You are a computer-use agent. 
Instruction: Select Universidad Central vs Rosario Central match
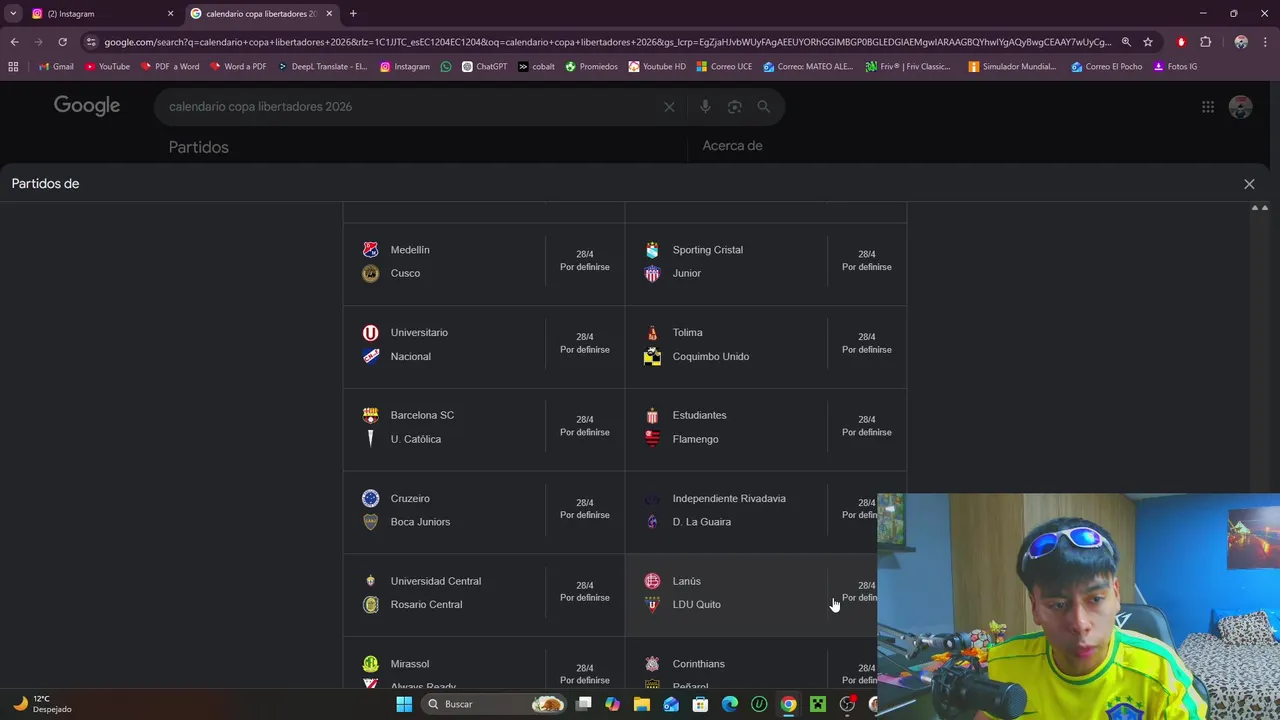point(484,593)
